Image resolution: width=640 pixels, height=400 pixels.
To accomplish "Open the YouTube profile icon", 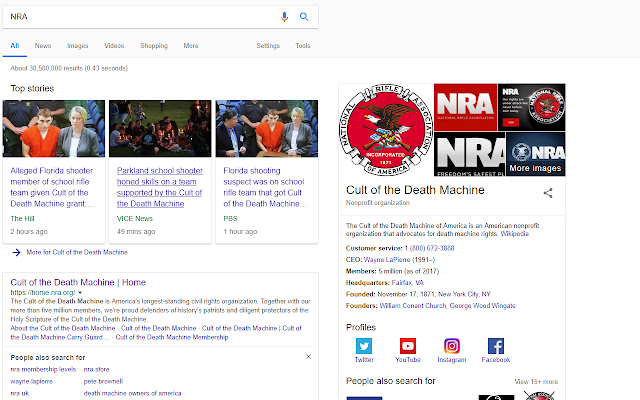I will tap(408, 346).
